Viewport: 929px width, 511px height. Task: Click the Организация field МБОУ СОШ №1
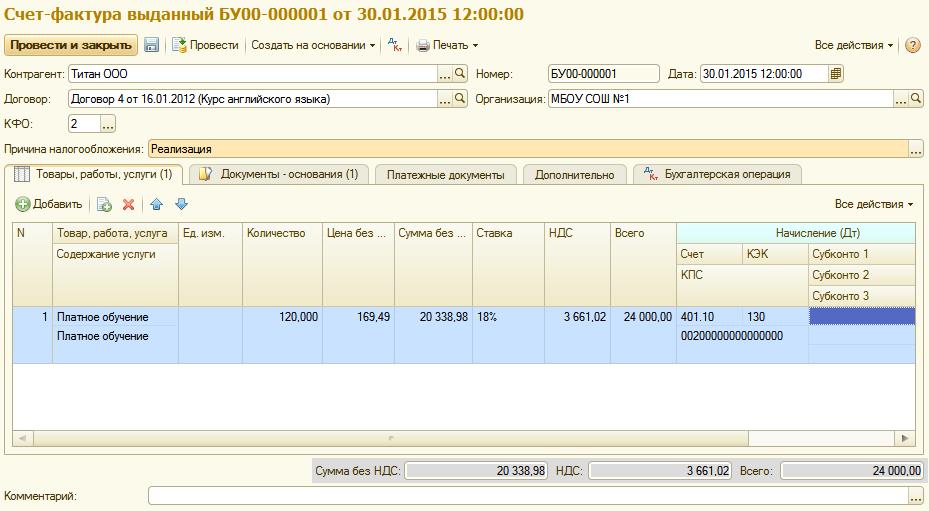point(720,99)
